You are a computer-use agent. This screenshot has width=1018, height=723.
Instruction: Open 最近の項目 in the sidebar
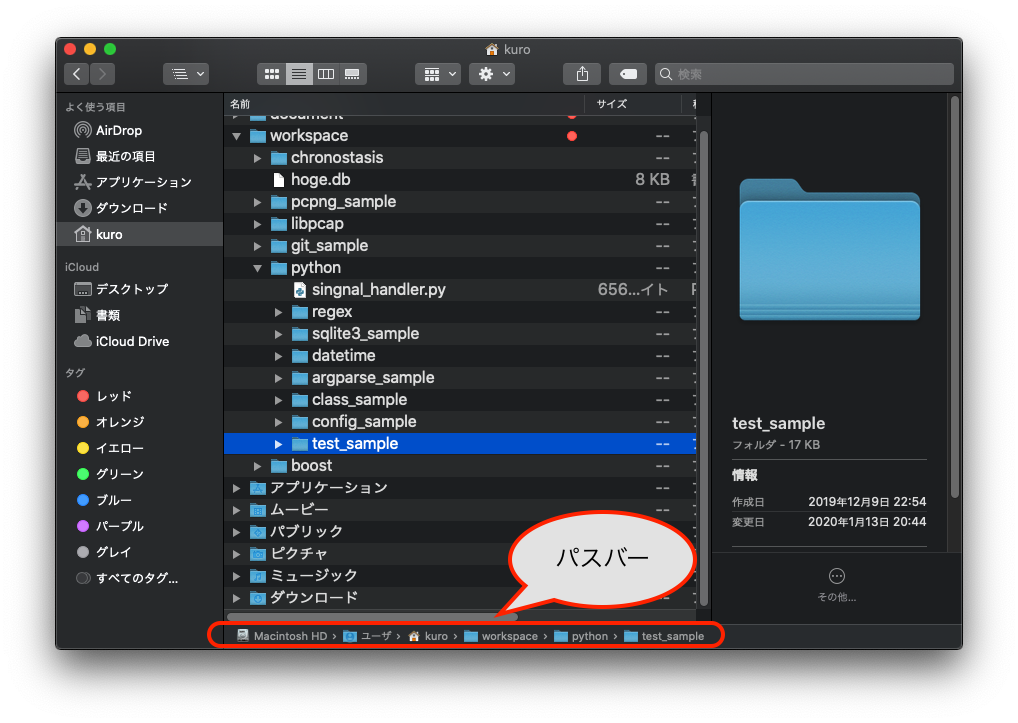pos(139,156)
